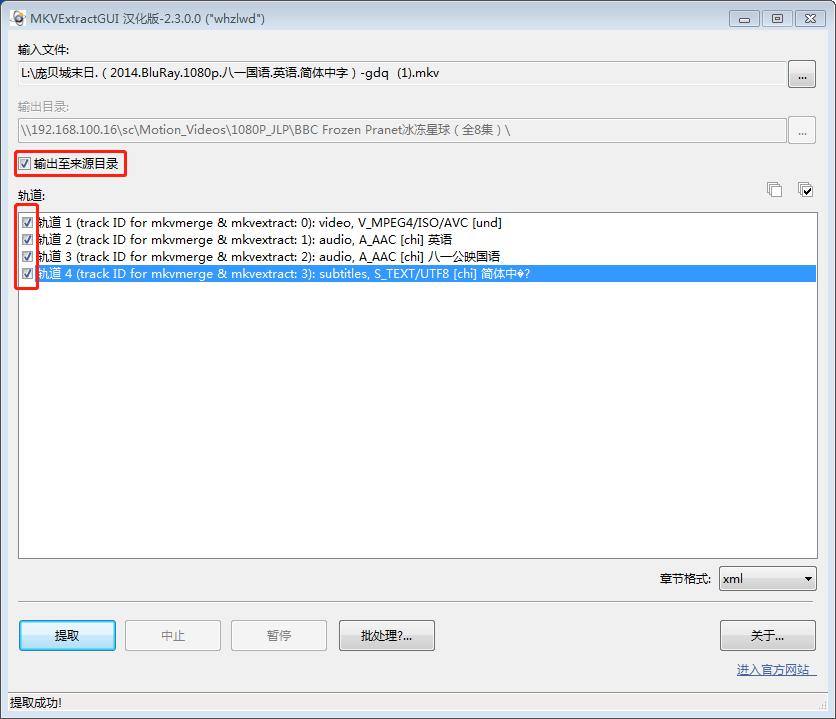Click the MKVExtractGUI app icon in title bar
The image size is (836, 719).
point(18,18)
